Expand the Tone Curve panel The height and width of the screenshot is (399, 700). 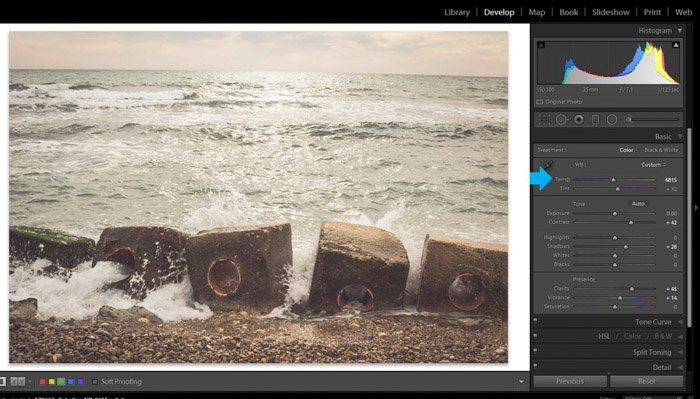tap(680, 322)
